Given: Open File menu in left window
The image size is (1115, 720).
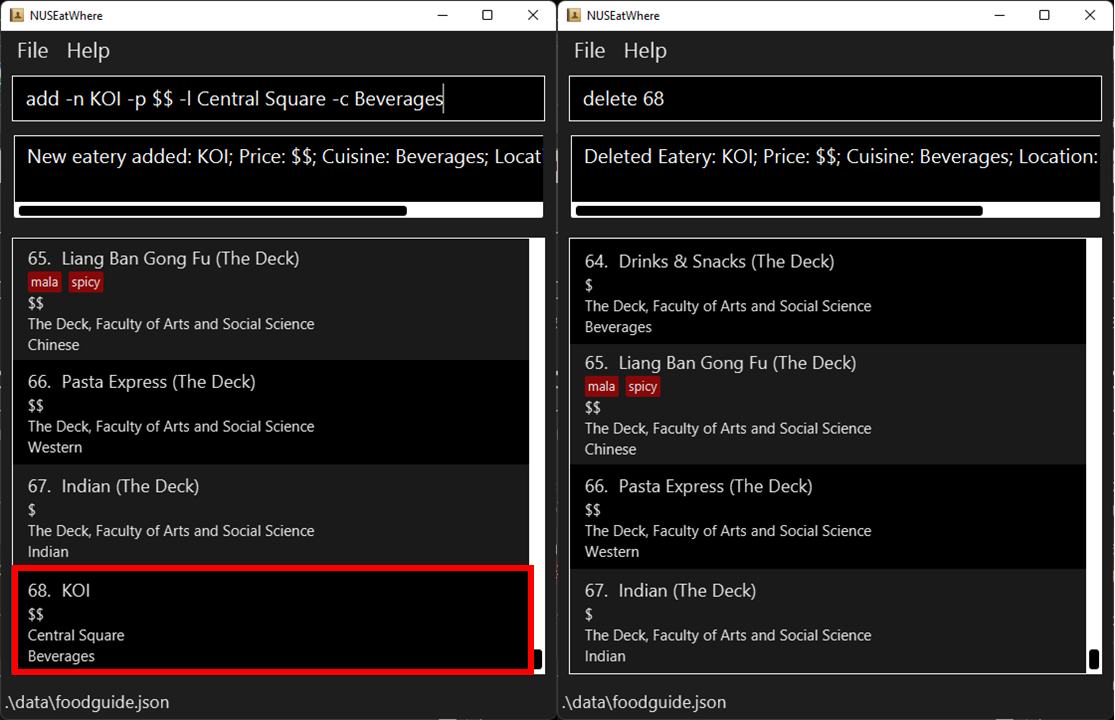Looking at the screenshot, I should 33,50.
